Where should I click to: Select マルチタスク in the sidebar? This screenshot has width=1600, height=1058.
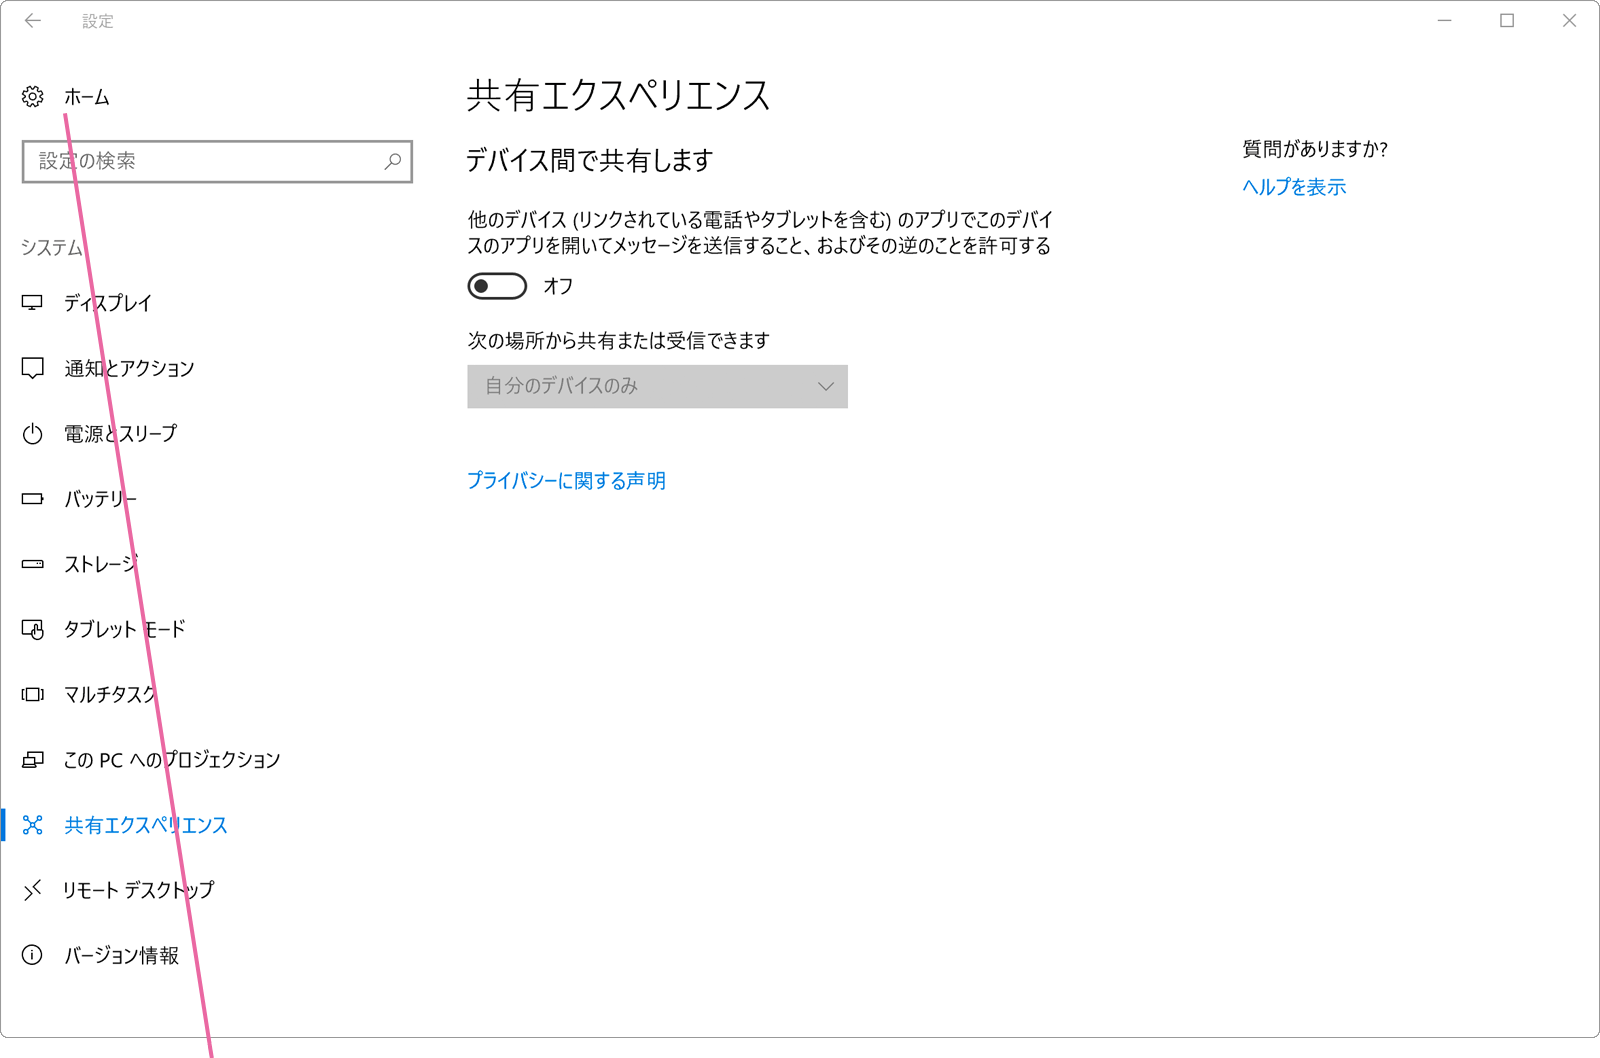pos(111,694)
